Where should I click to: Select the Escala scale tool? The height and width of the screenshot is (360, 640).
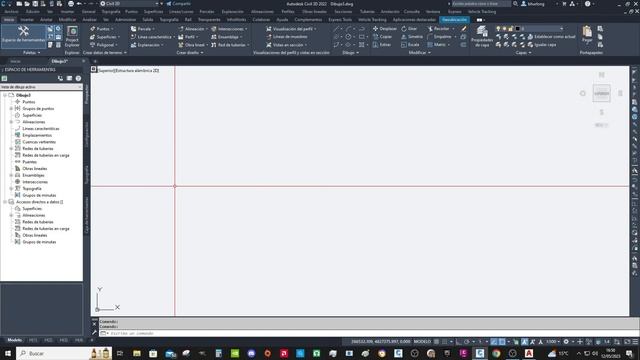click(410, 44)
